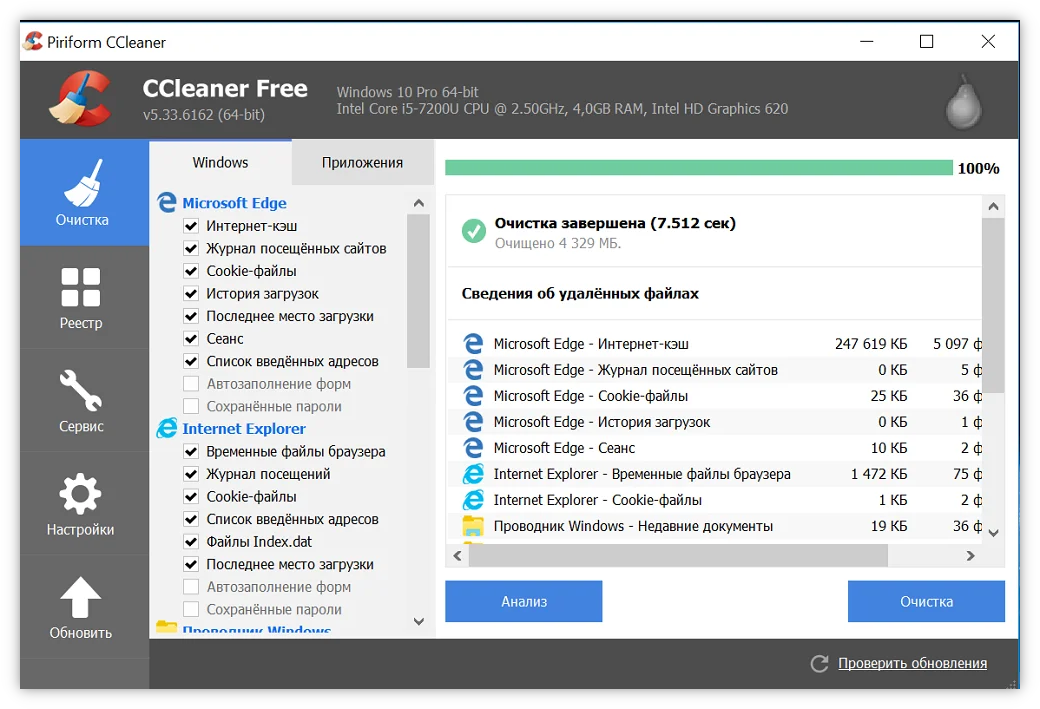
Task: Click the pear icon in header
Action: click(964, 101)
